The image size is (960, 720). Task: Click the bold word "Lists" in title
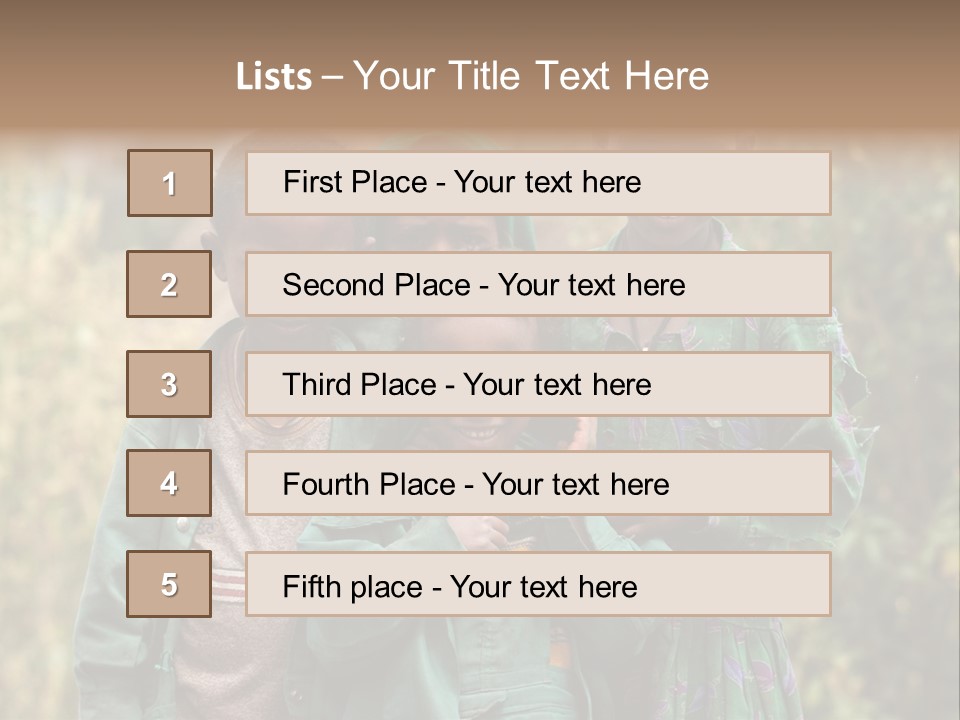pyautogui.click(x=274, y=77)
